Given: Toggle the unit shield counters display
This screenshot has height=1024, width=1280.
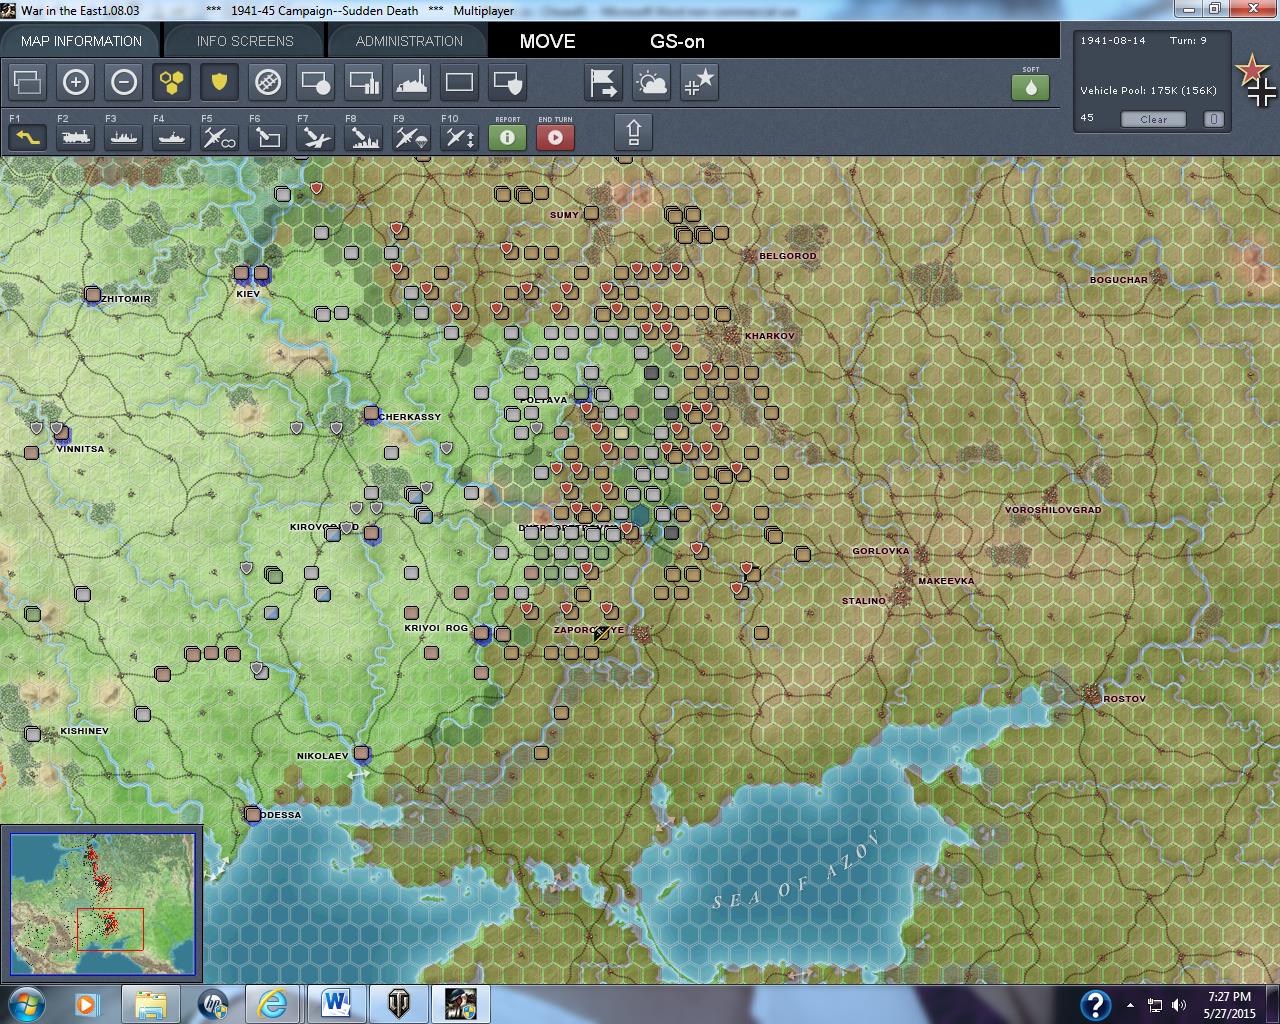Looking at the screenshot, I should coord(220,82).
